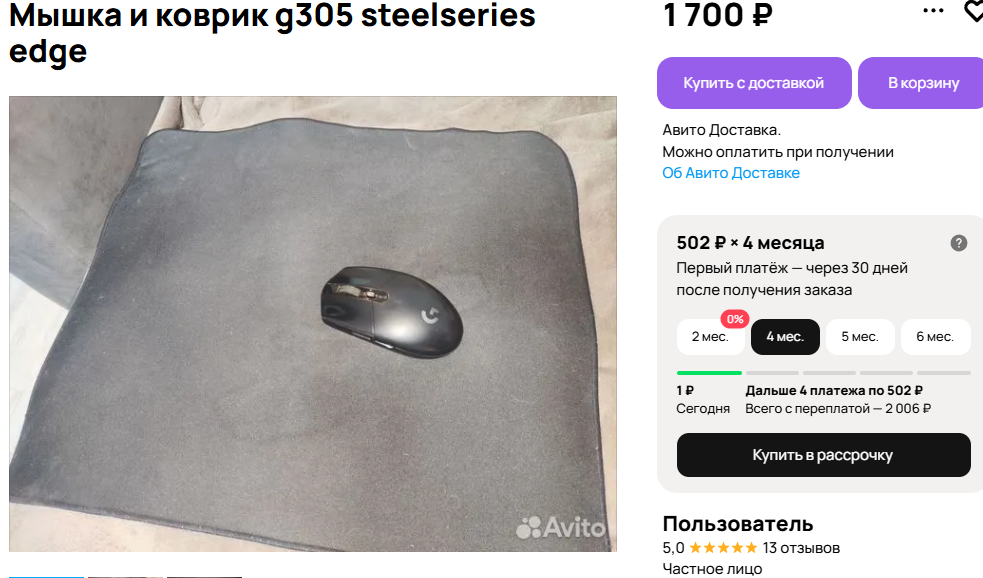Open the three-dots more options menu
Image resolution: width=983 pixels, height=578 pixels.
tap(933, 11)
